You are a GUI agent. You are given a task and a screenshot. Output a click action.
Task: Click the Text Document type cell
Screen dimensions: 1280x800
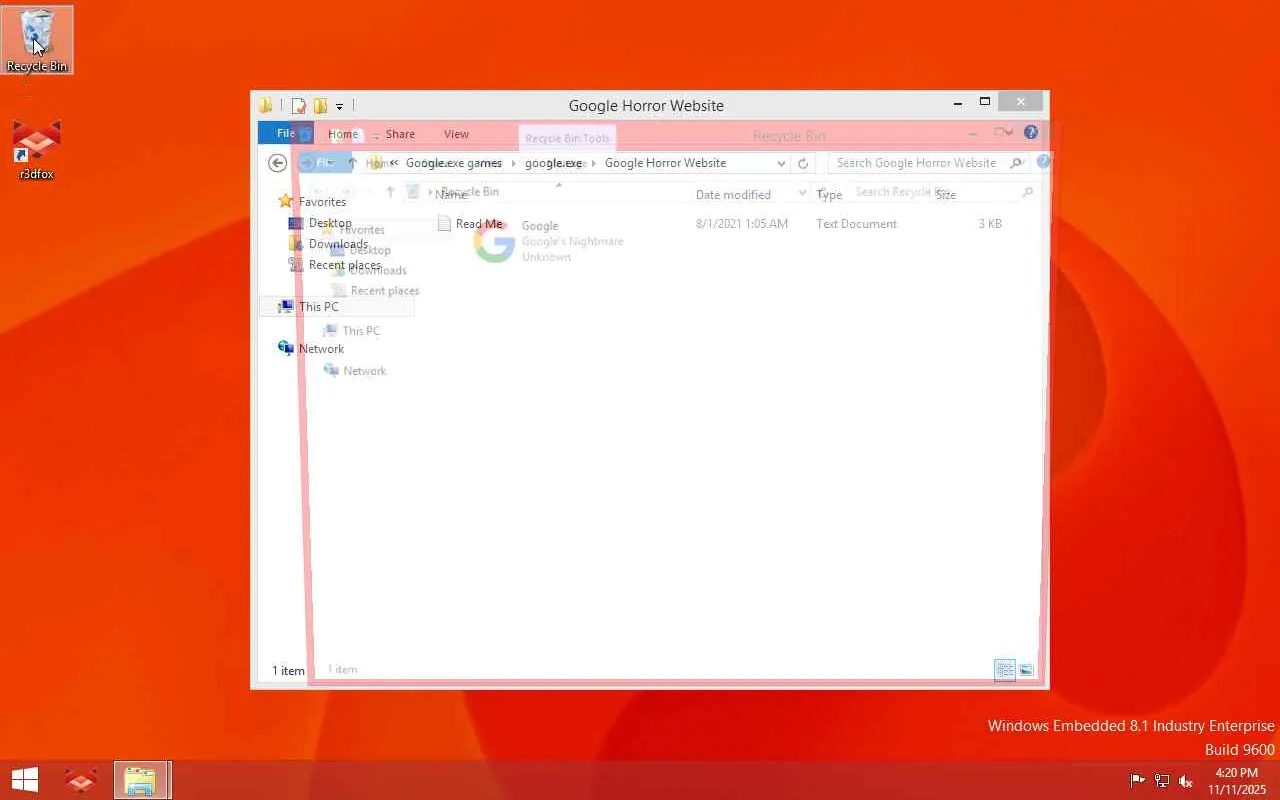(x=856, y=224)
